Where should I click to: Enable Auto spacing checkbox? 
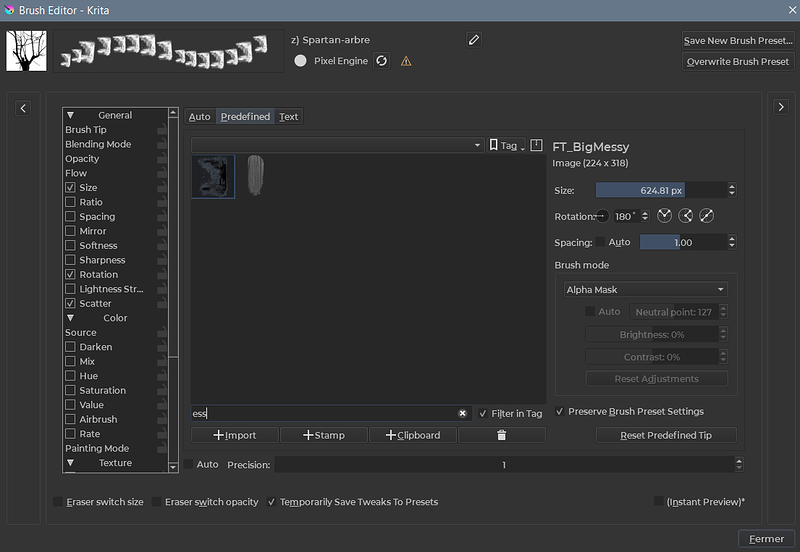601,242
